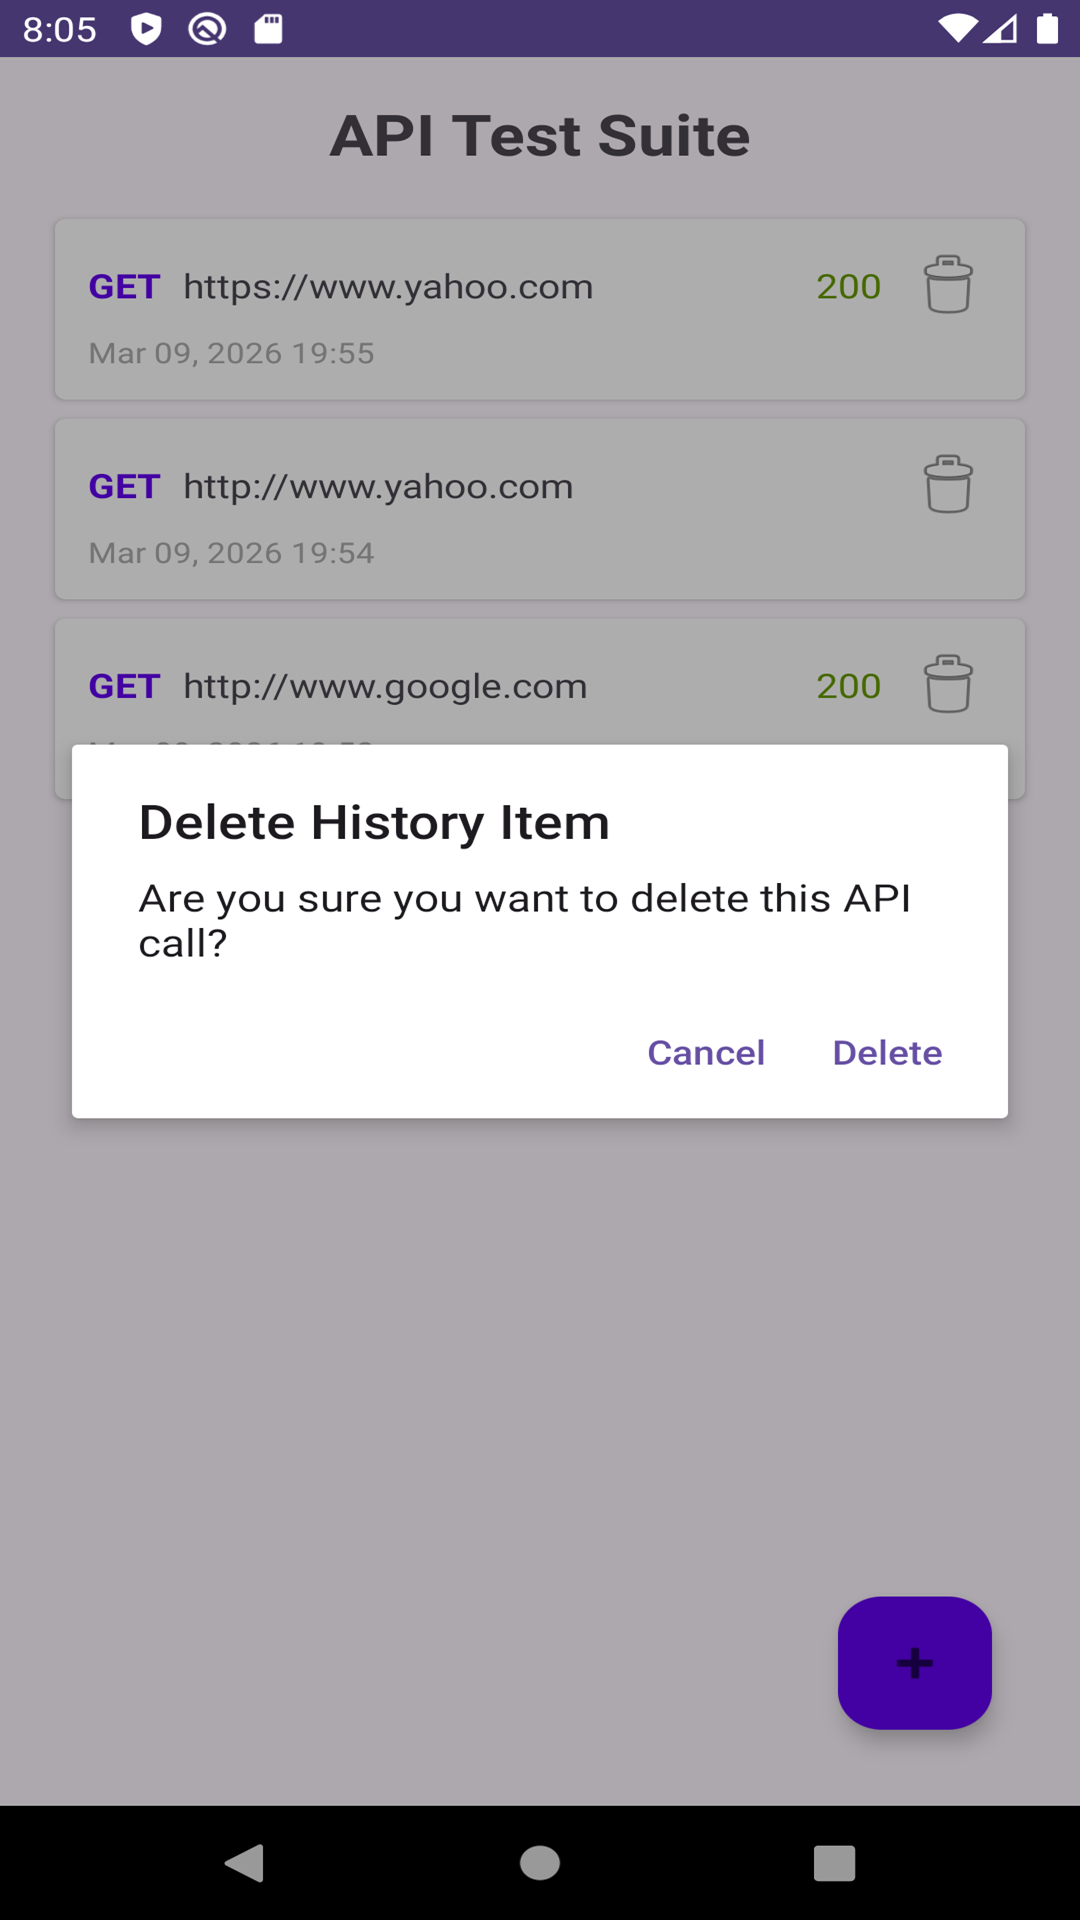Viewport: 1080px width, 1920px height.
Task: Tap the Delete History Item dialog title
Action: click(374, 823)
